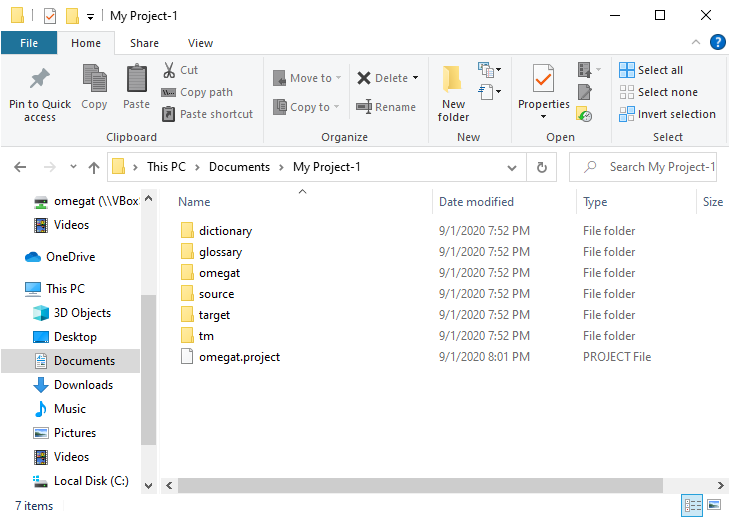
Task: Collapse the ribbon with the chevron
Action: [x=696, y=42]
